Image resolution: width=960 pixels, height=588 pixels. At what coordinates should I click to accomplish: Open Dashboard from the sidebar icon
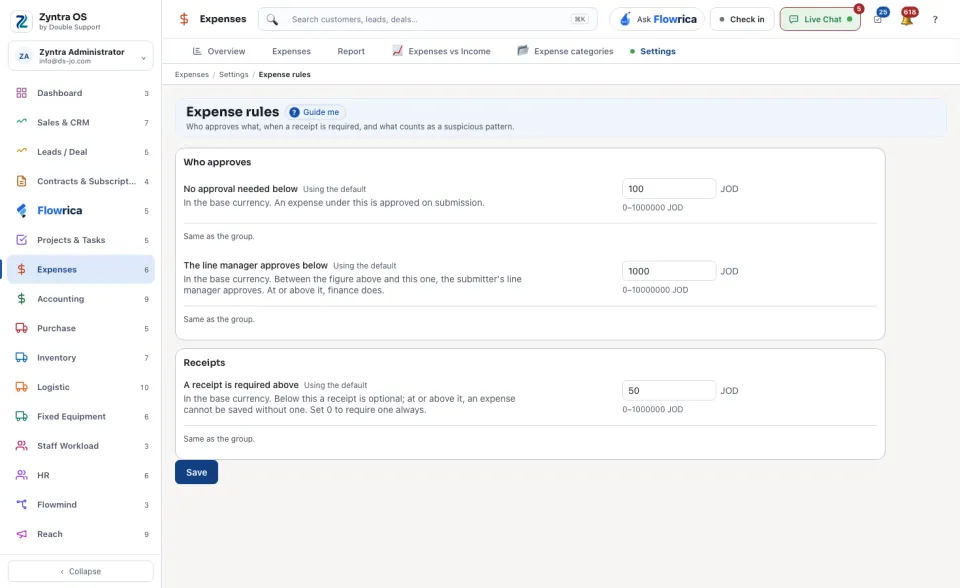(21, 93)
